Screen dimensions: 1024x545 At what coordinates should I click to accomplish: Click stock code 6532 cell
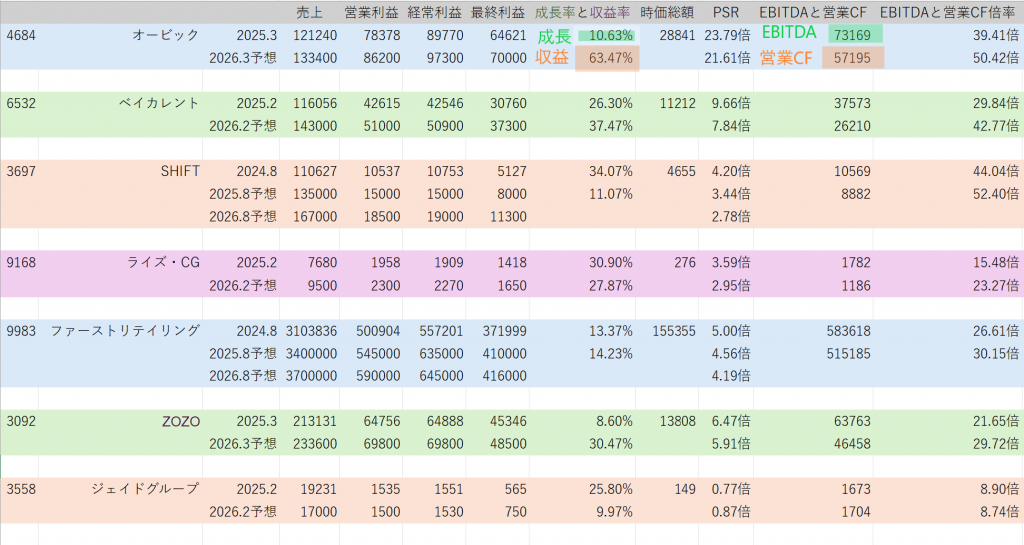click(21, 103)
